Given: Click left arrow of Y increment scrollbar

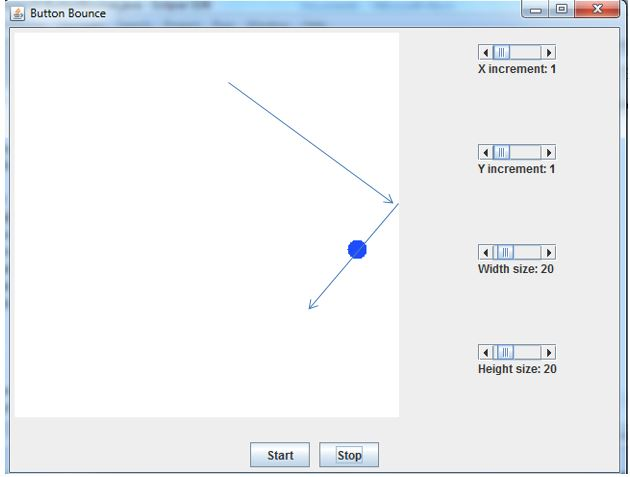Looking at the screenshot, I should (486, 152).
